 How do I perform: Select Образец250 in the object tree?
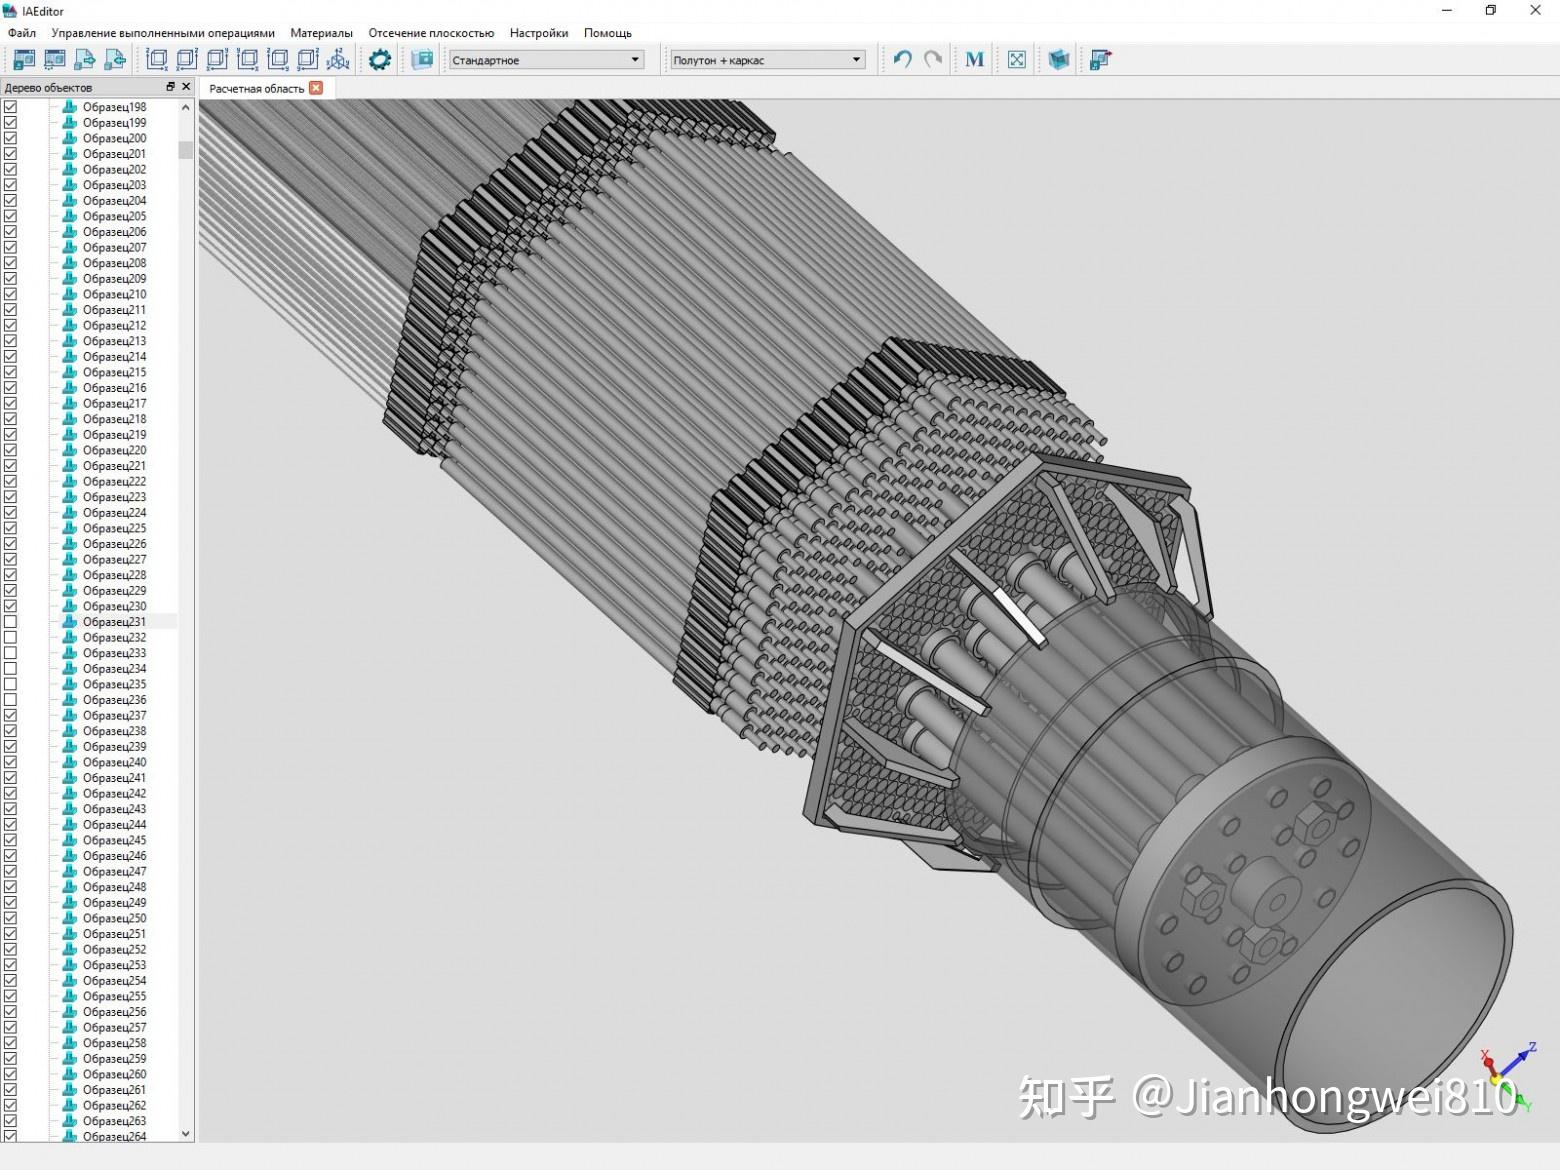[x=115, y=917]
